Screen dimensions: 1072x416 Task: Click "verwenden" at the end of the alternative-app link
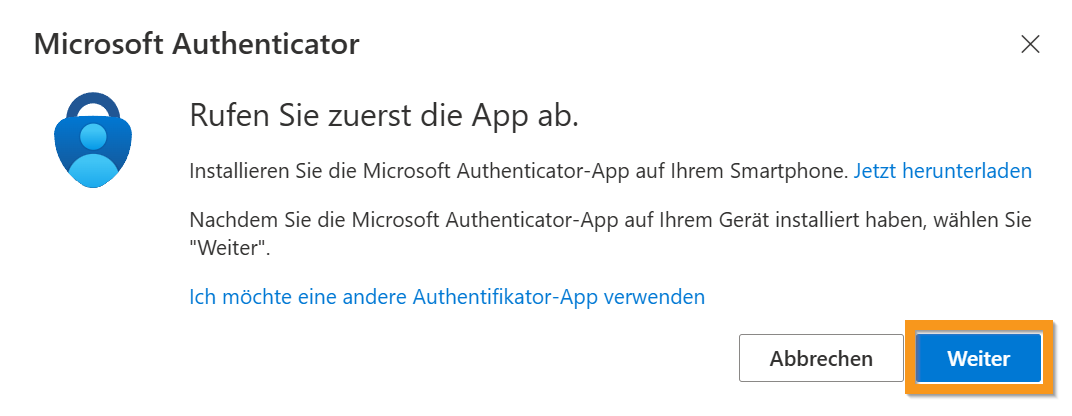click(x=660, y=296)
